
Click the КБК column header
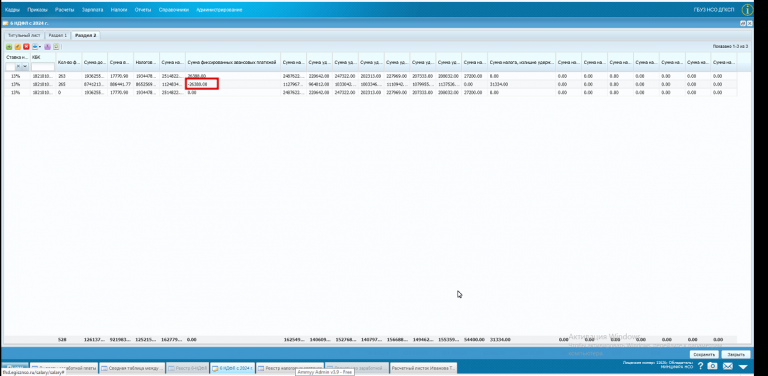[43, 57]
